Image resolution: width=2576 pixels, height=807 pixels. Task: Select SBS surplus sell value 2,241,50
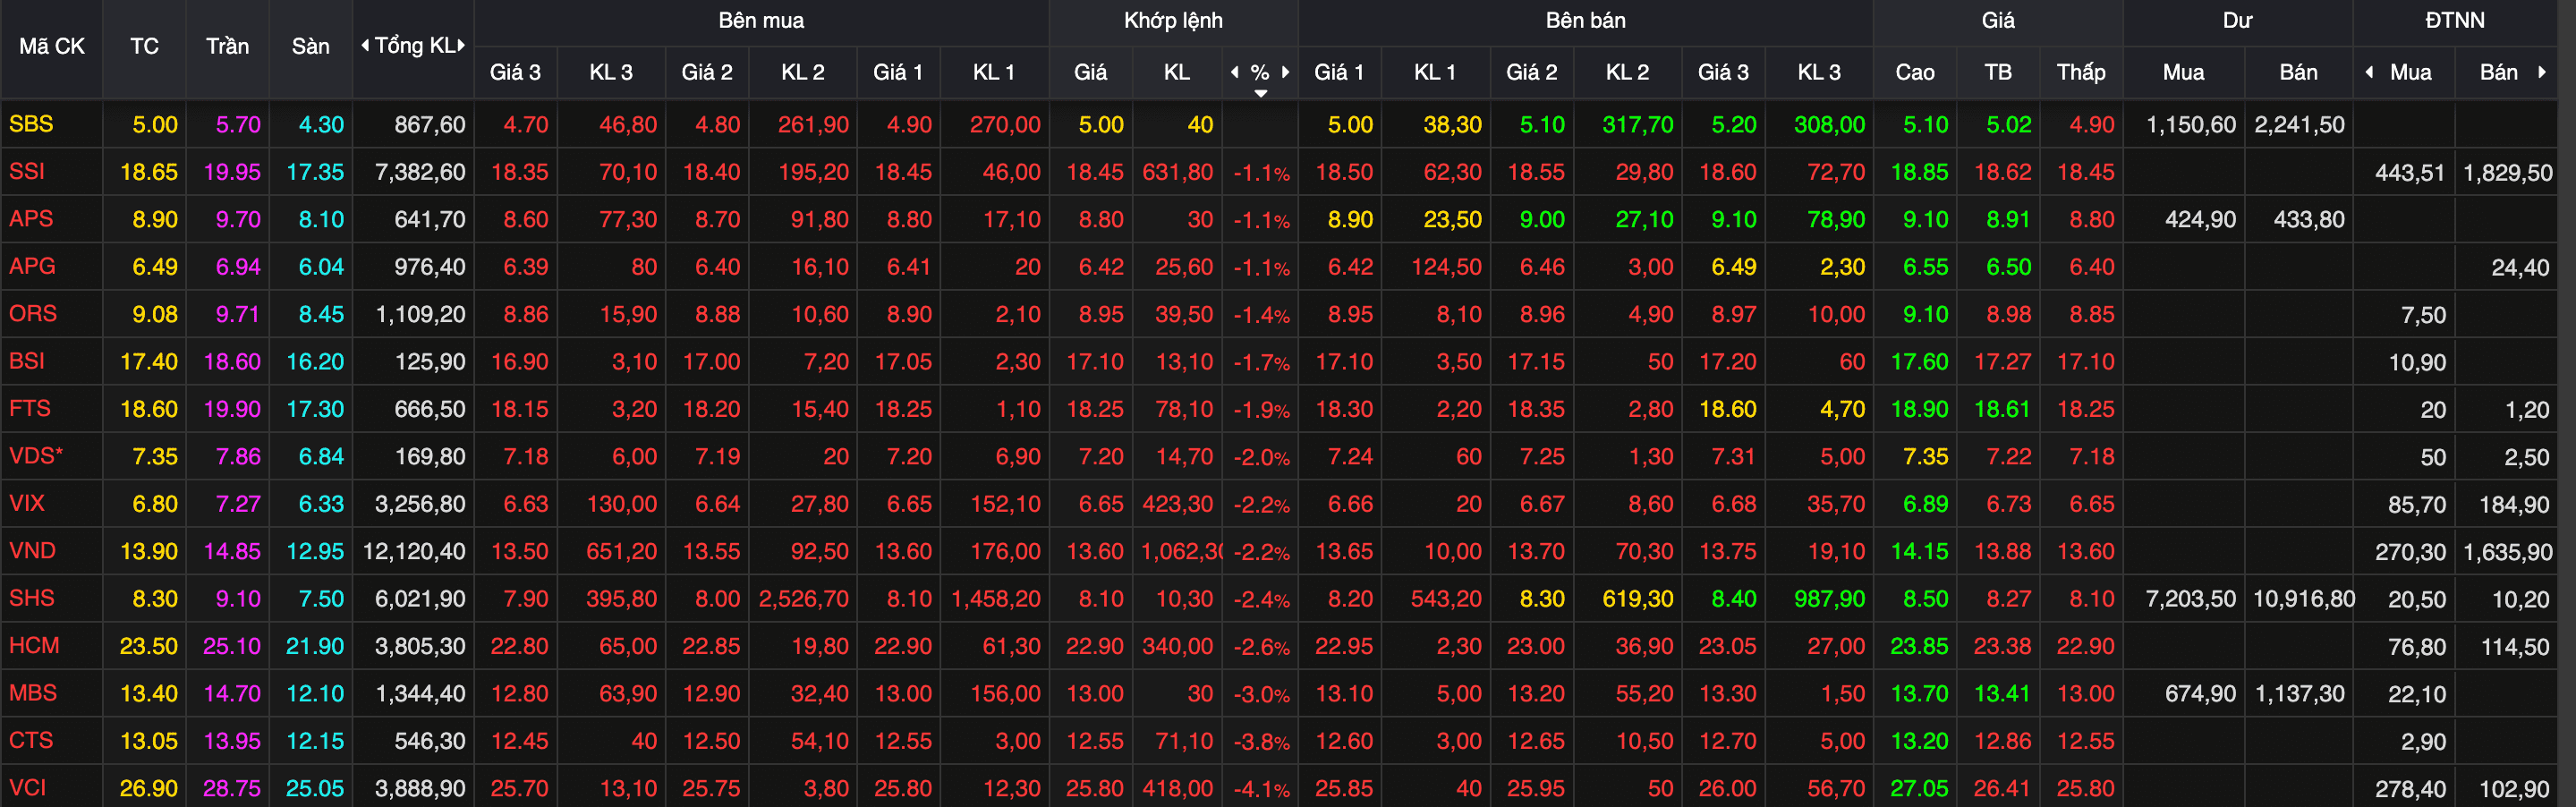(2299, 125)
